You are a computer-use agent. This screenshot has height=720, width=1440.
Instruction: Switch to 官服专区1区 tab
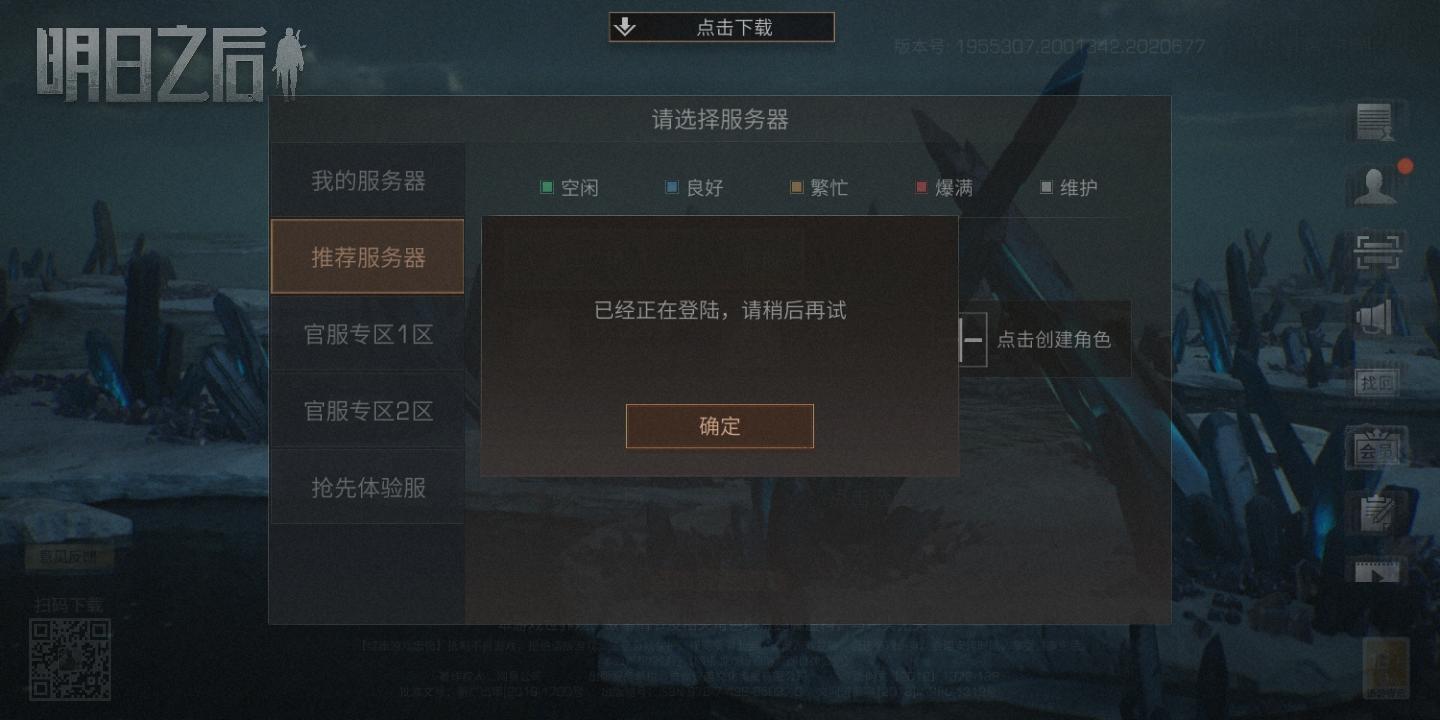coord(368,334)
